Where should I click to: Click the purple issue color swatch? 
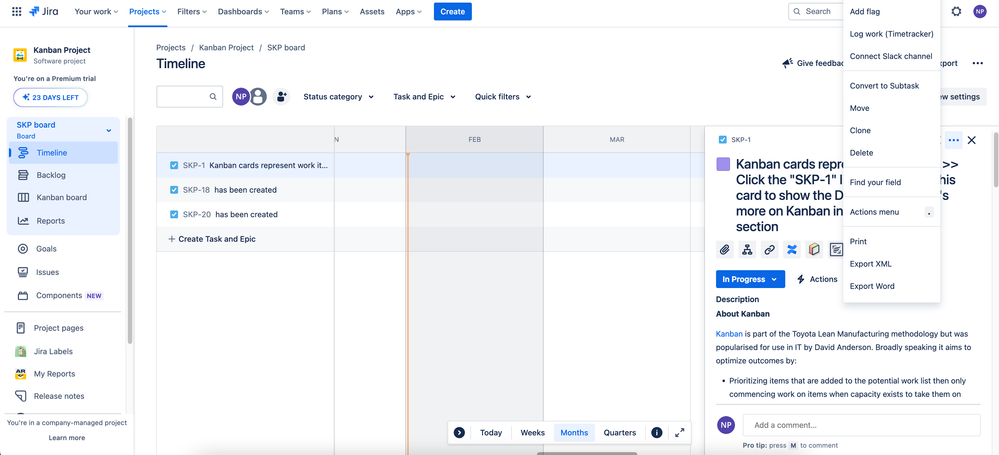pyautogui.click(x=723, y=164)
